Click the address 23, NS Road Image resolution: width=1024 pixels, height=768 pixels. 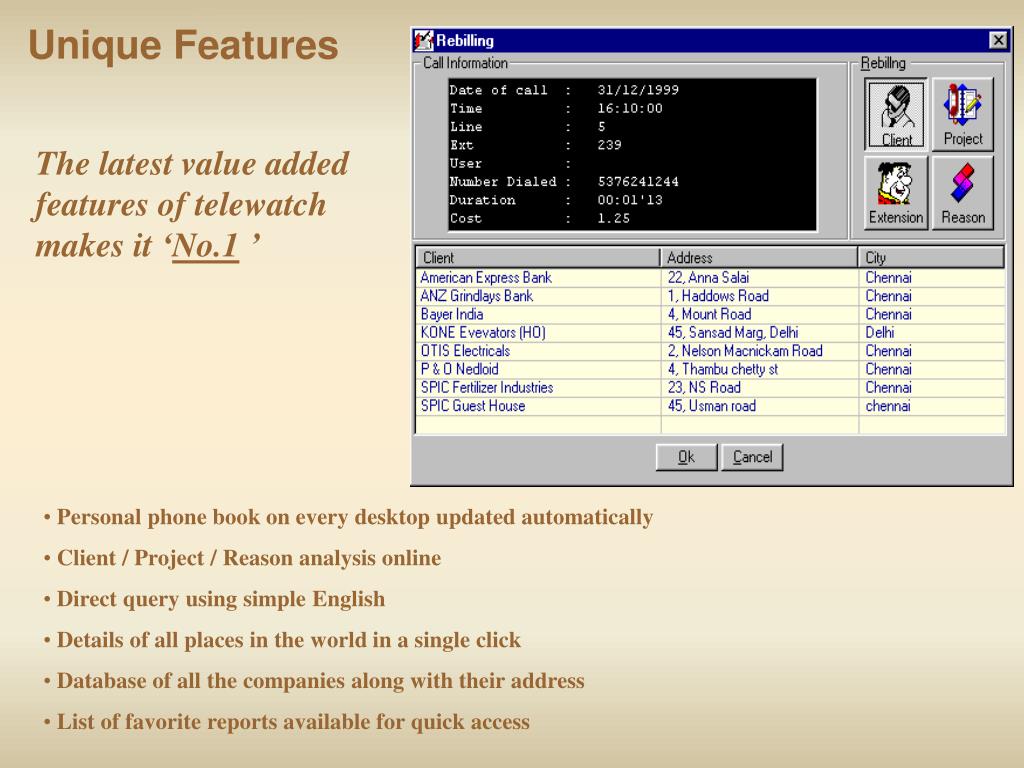point(704,387)
